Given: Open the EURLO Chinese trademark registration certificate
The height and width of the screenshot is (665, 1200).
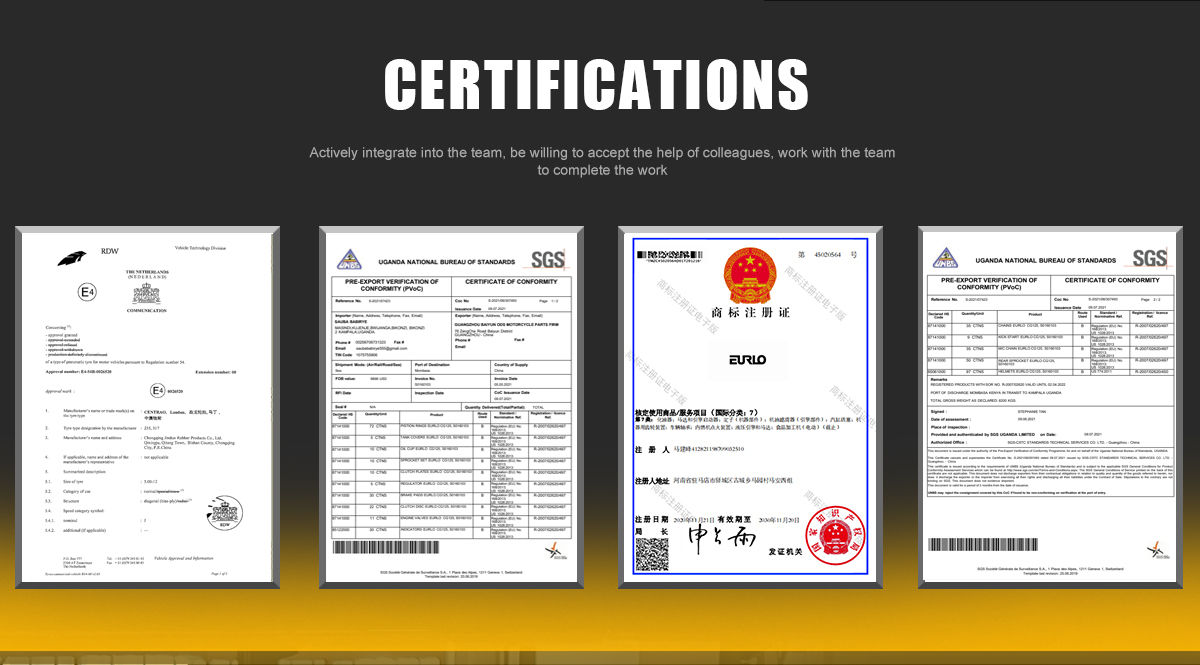Looking at the screenshot, I should tap(750, 409).
